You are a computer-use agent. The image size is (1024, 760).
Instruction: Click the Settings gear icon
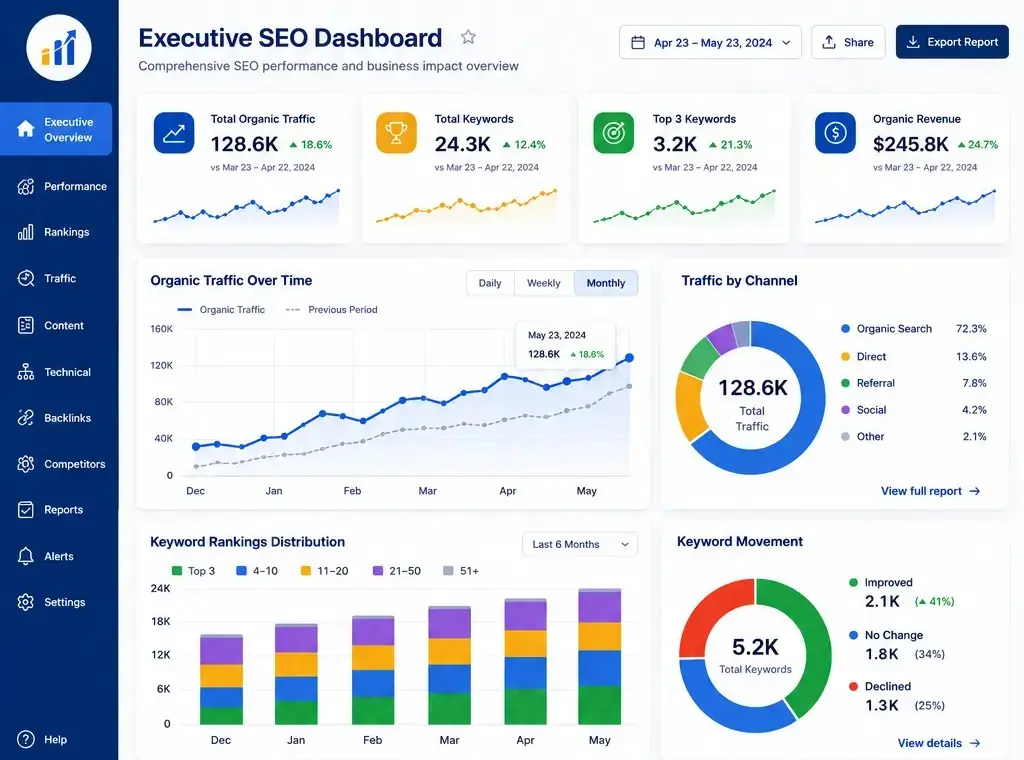(25, 602)
